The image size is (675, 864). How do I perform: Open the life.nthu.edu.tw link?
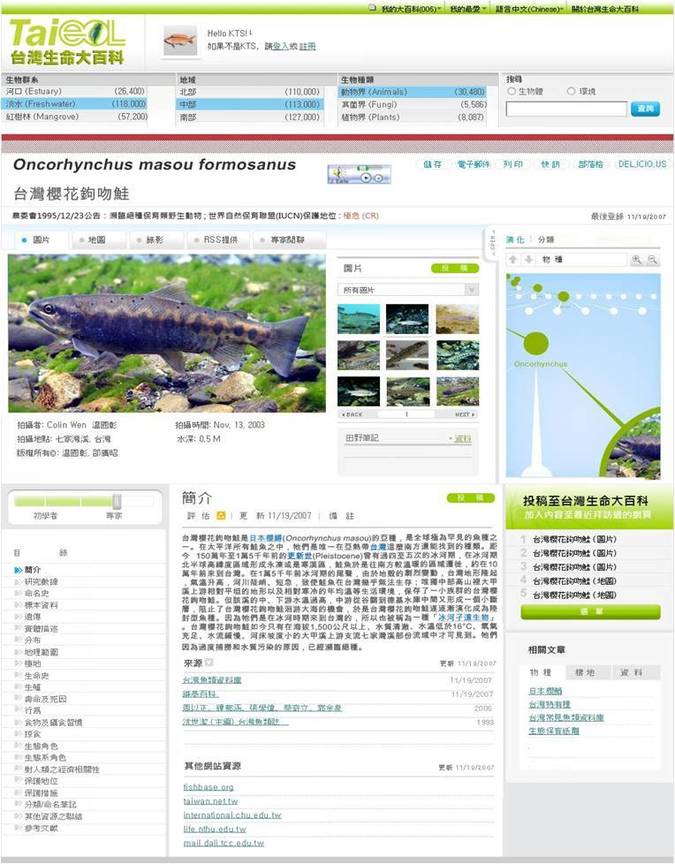coord(214,829)
